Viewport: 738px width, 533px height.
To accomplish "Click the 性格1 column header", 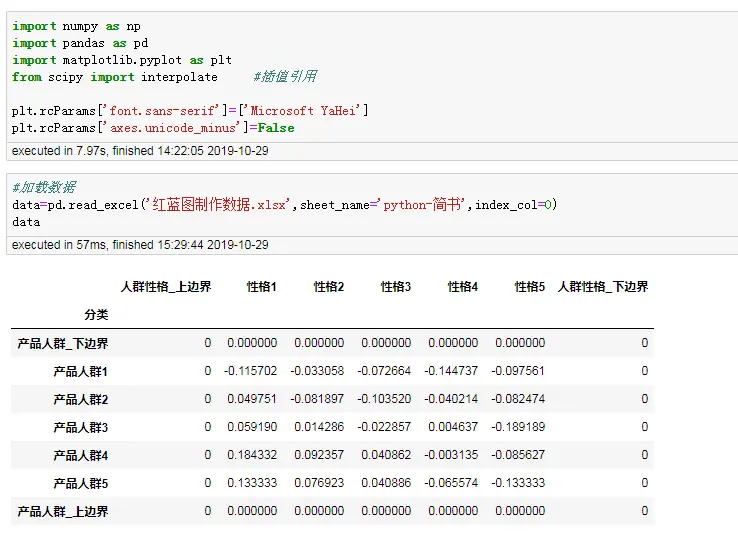I will coord(262,287).
